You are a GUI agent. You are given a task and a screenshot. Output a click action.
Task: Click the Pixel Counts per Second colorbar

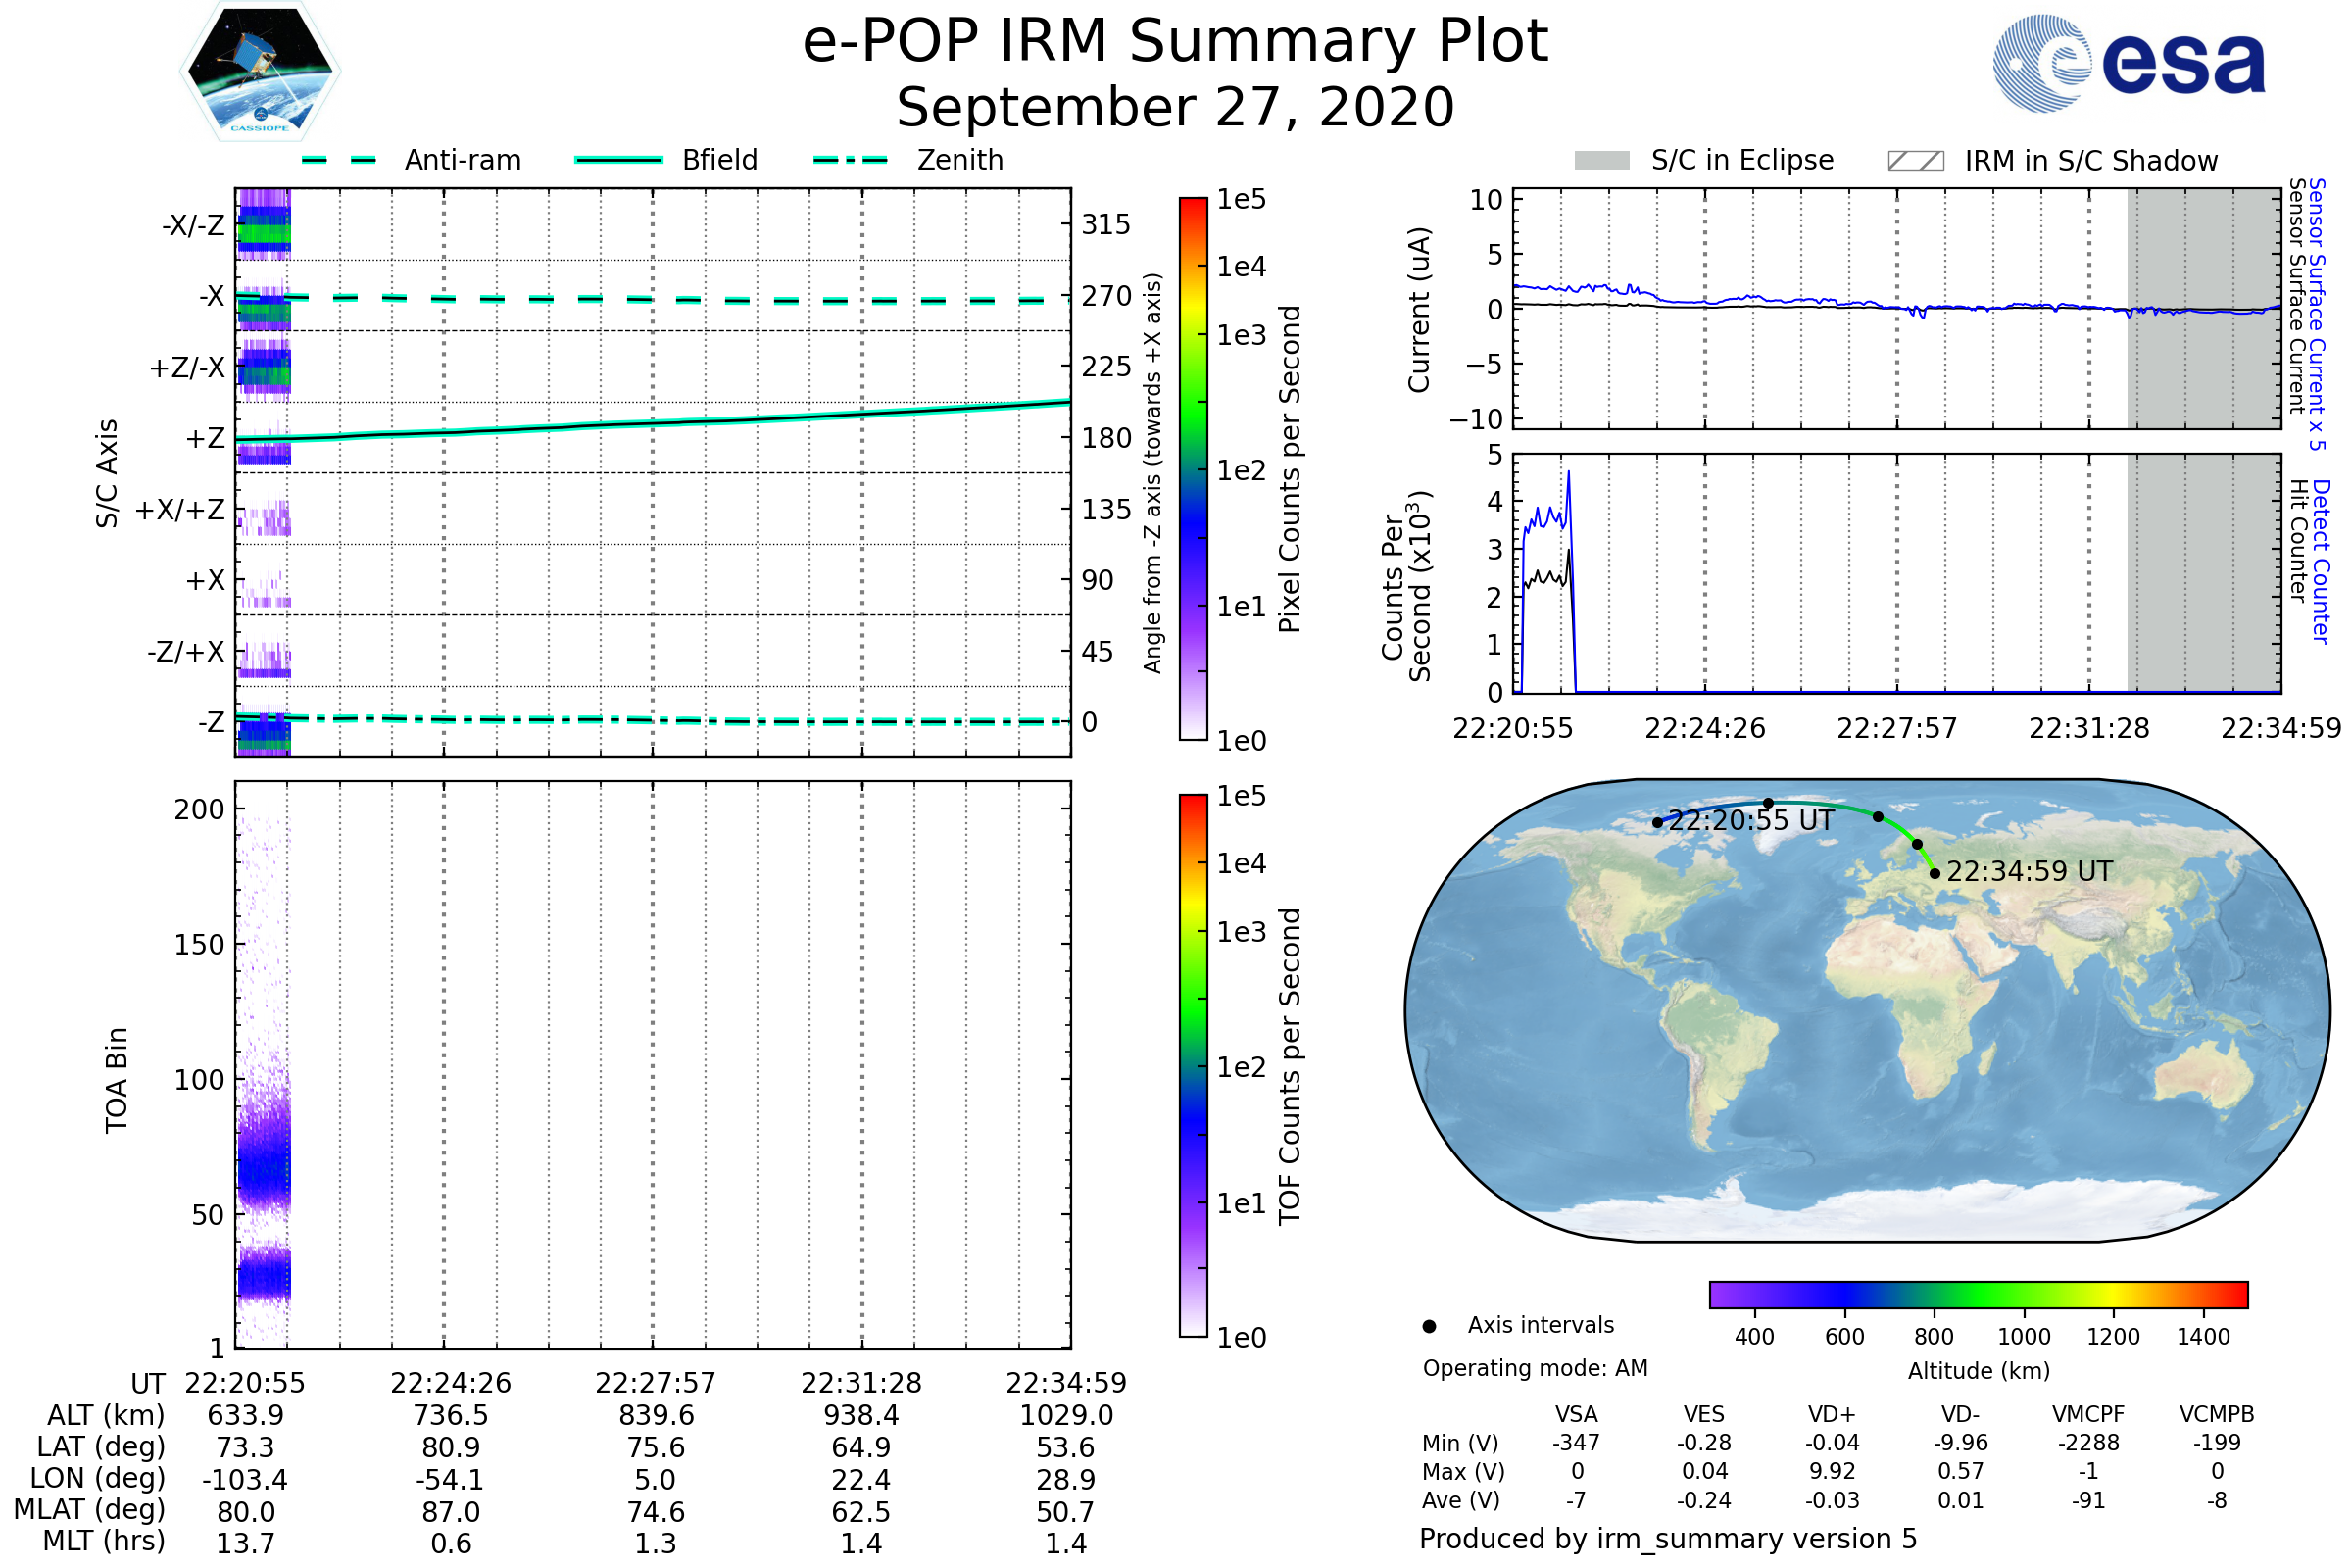[1193, 468]
